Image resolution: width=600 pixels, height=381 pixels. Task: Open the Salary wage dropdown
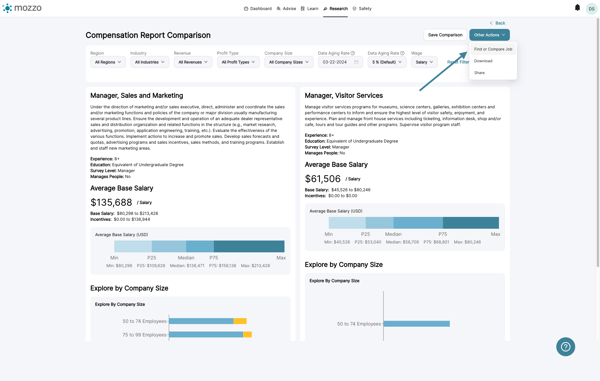[424, 62]
